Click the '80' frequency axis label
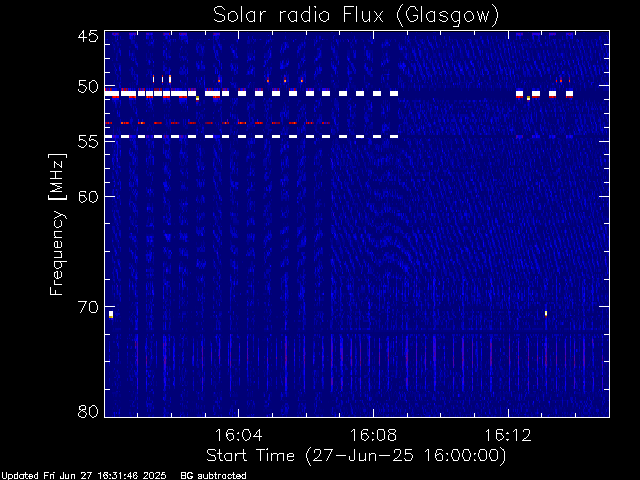 (x=88, y=411)
